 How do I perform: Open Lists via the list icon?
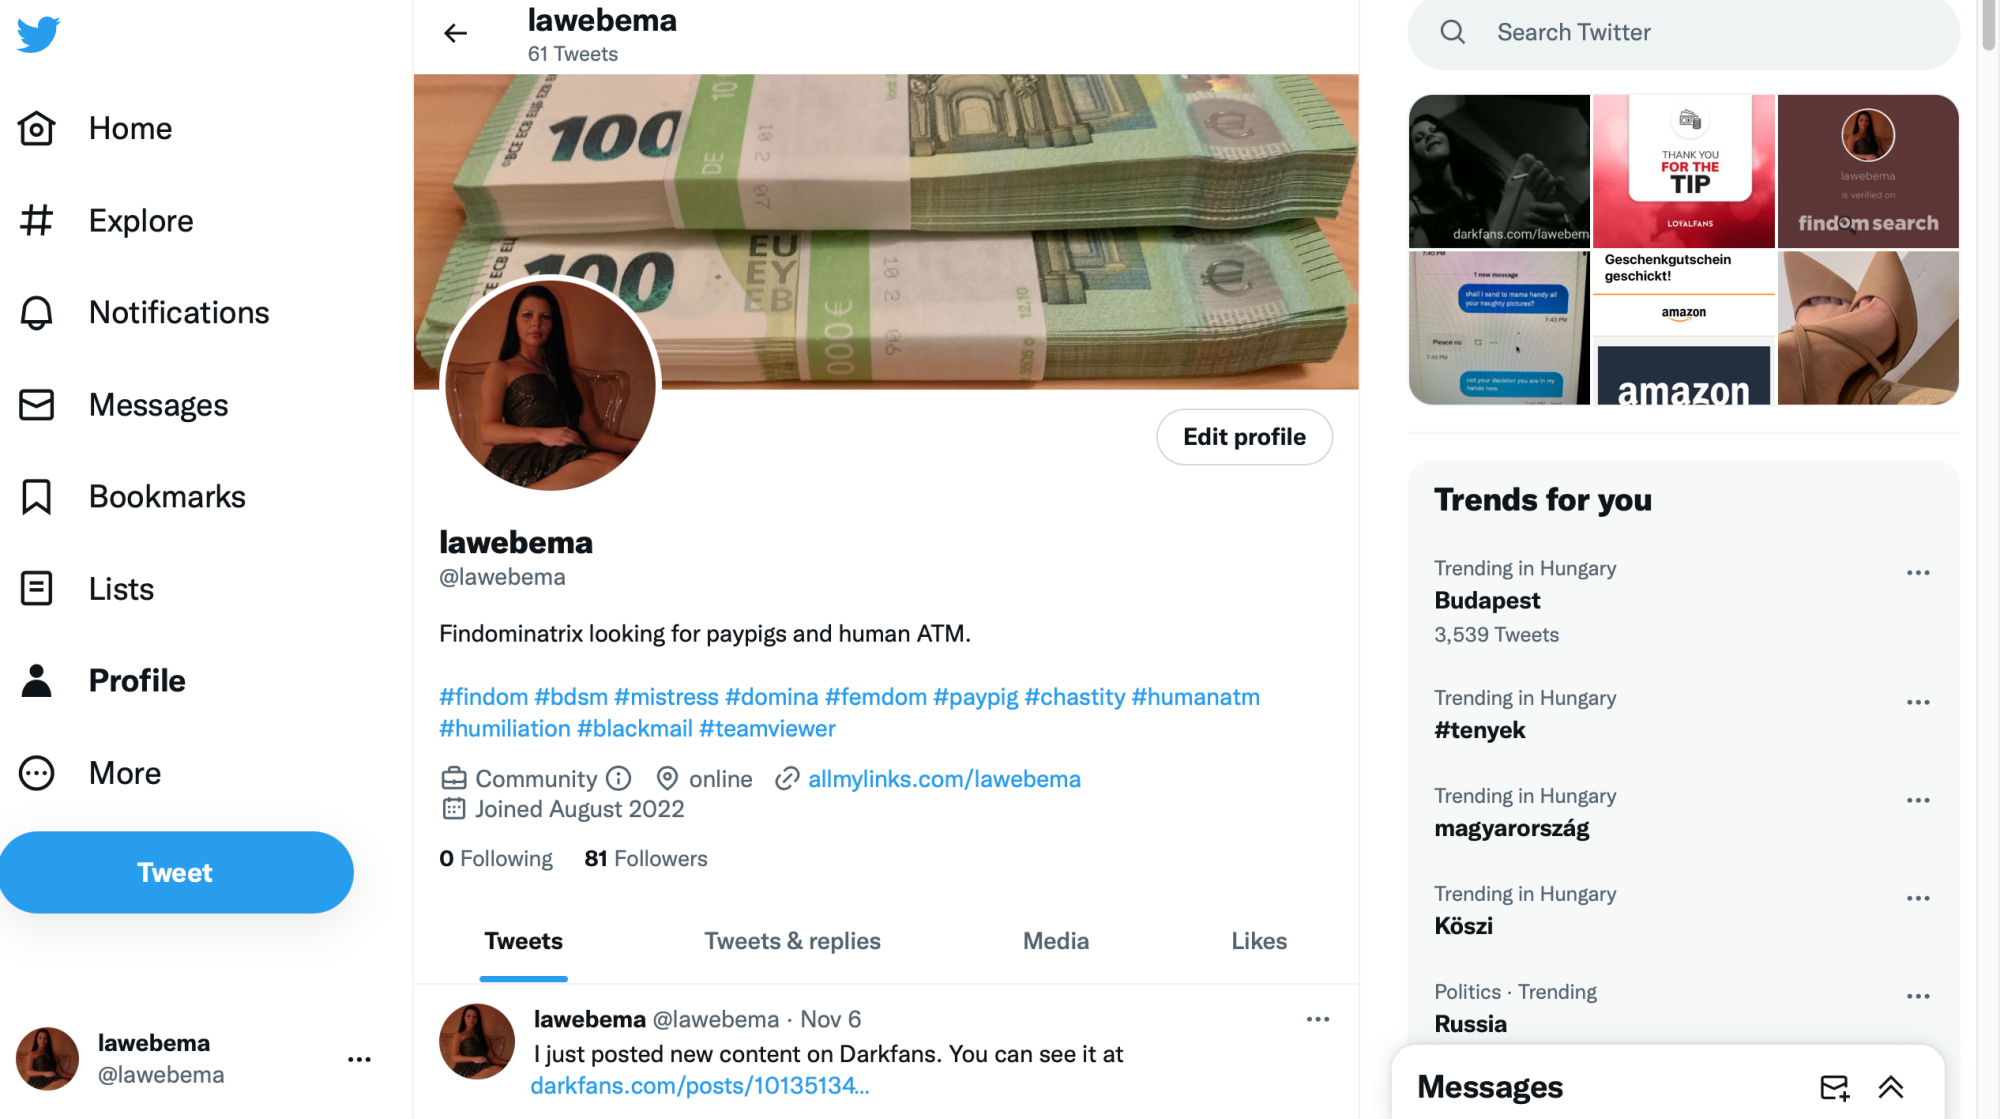click(37, 589)
